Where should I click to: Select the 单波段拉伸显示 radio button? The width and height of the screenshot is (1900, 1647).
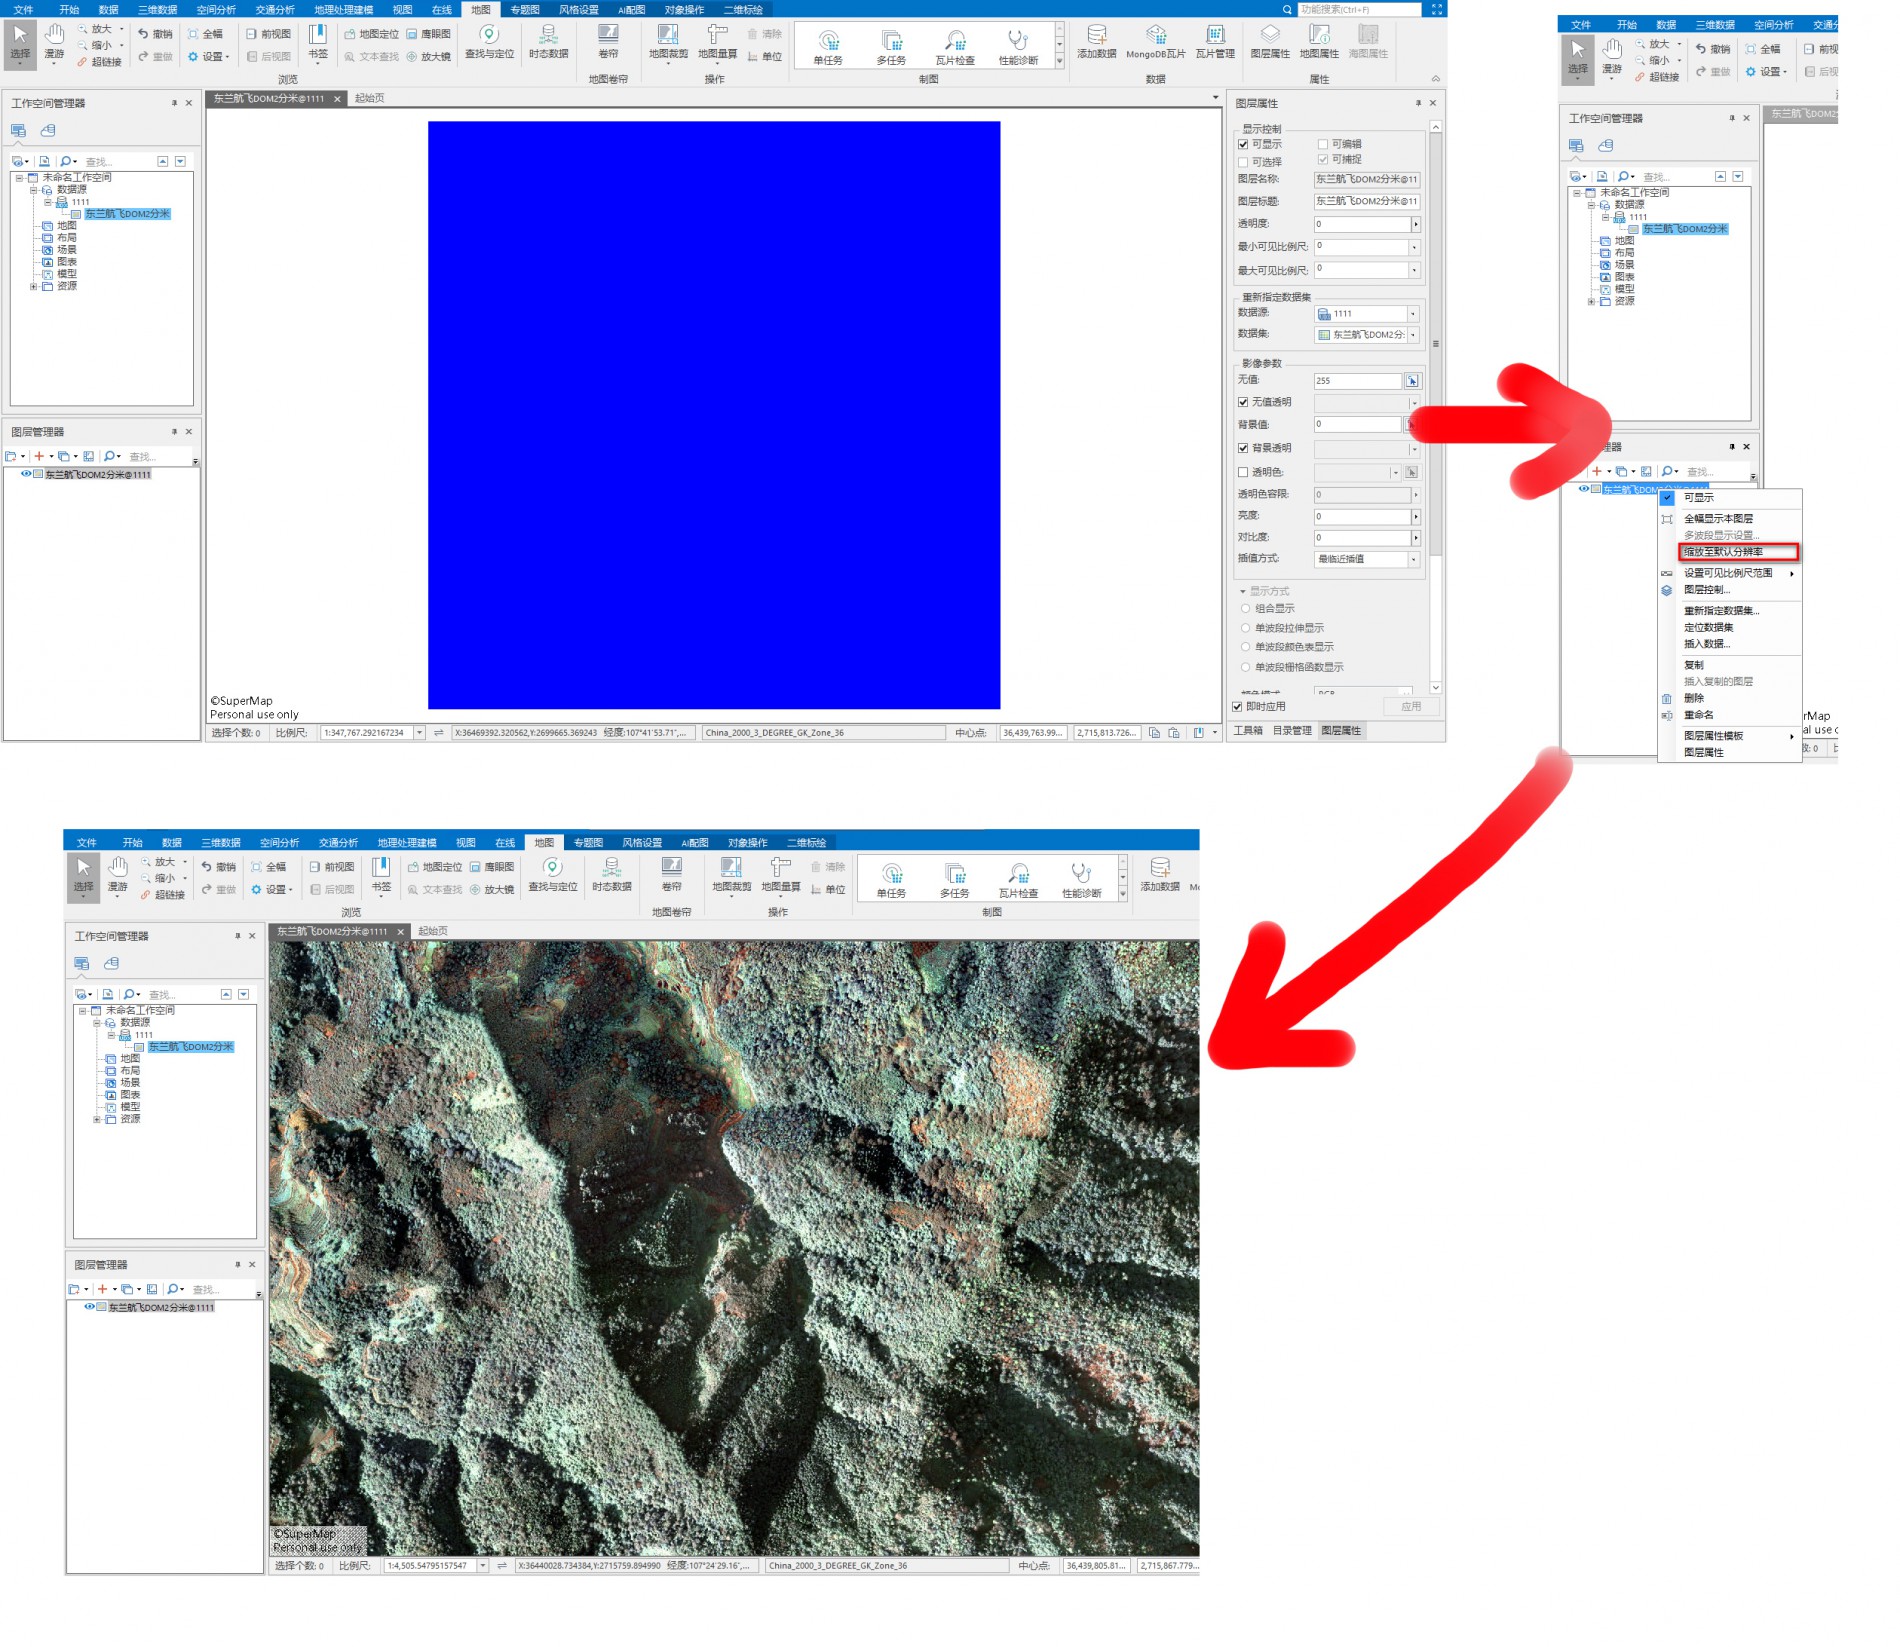pos(1246,628)
